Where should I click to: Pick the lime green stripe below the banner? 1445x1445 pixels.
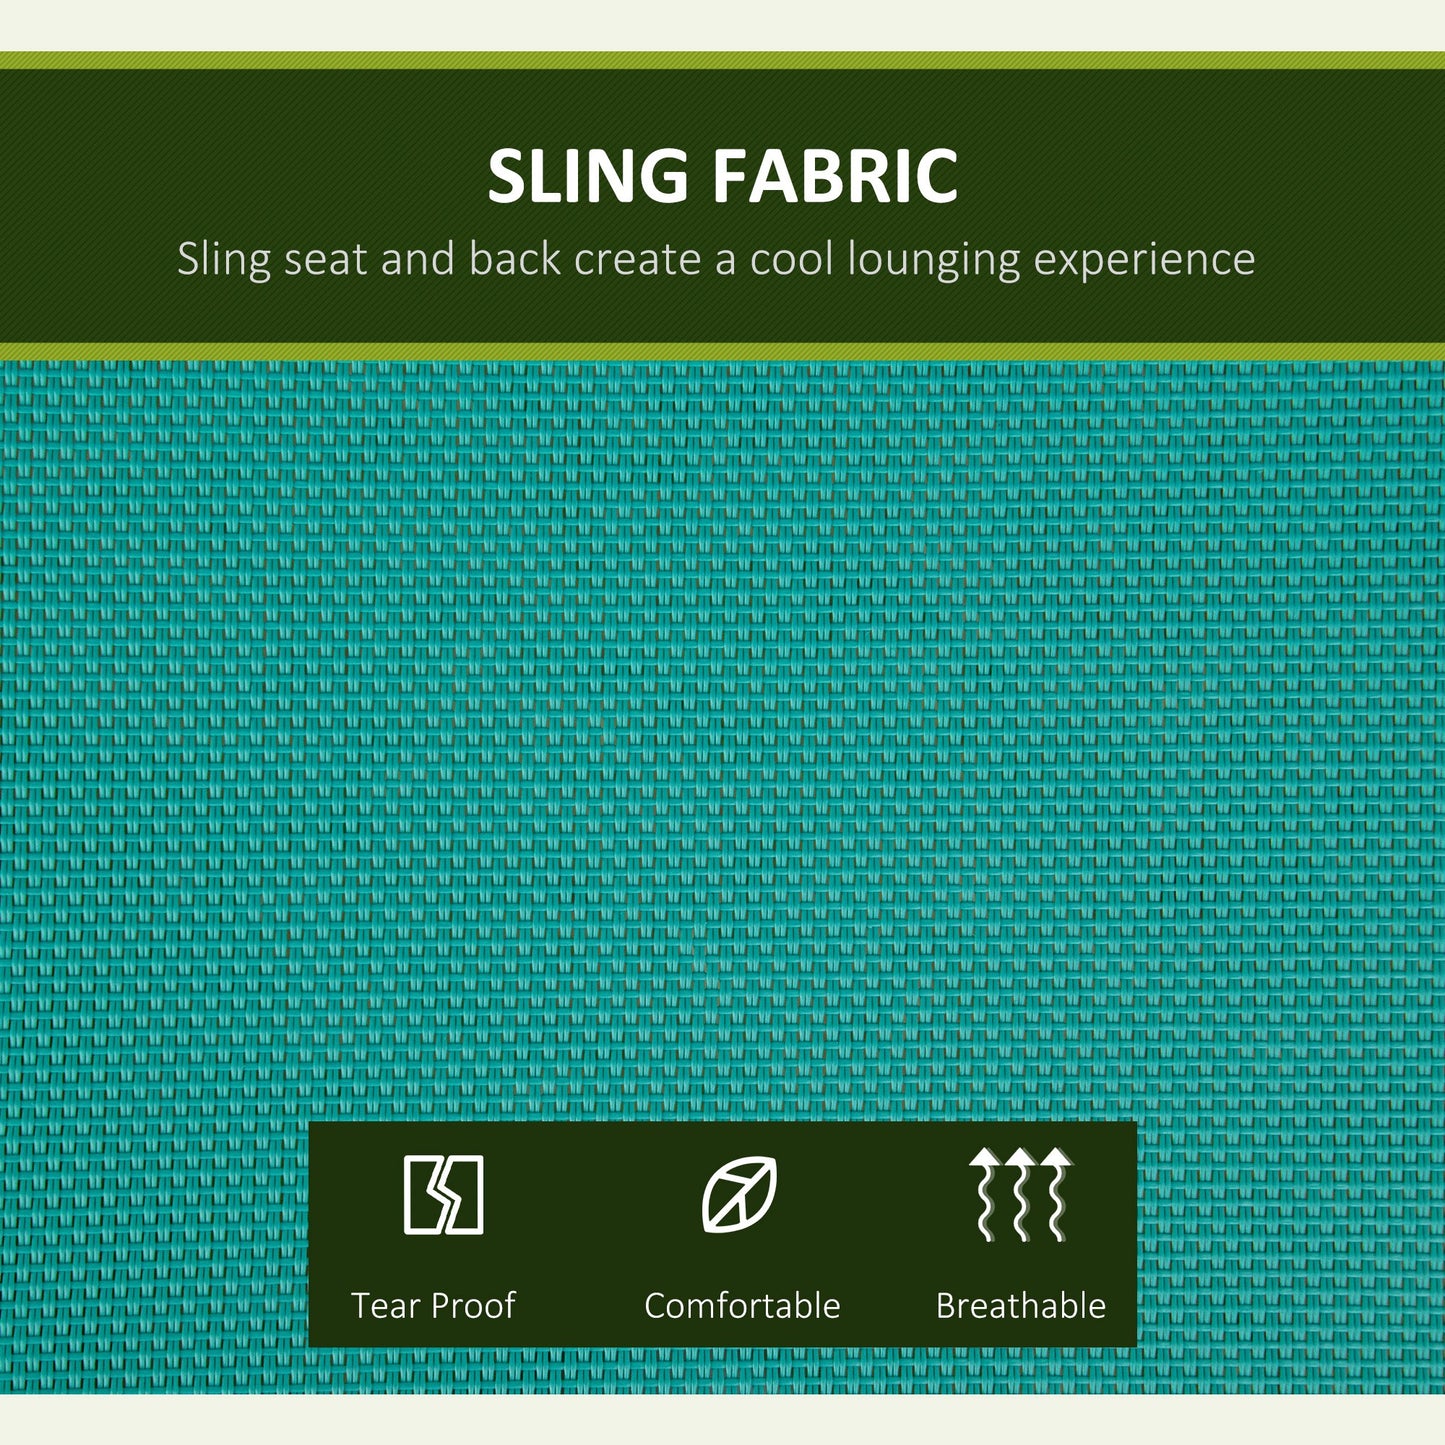click(722, 351)
